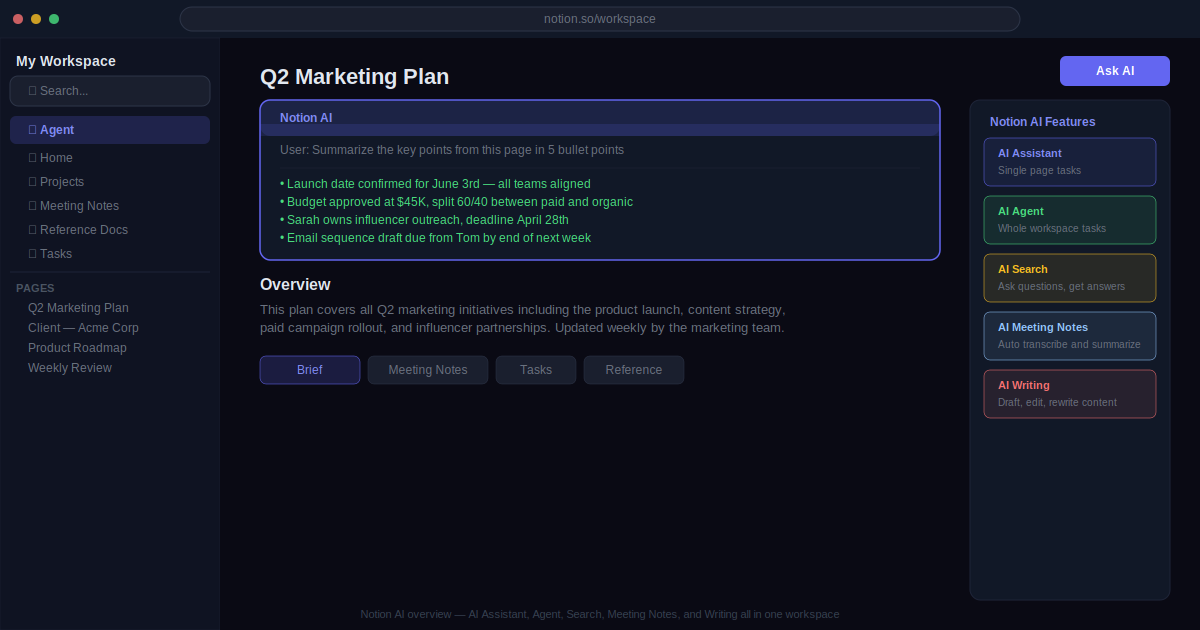Select Reference Docs in the sidebar

(110, 230)
